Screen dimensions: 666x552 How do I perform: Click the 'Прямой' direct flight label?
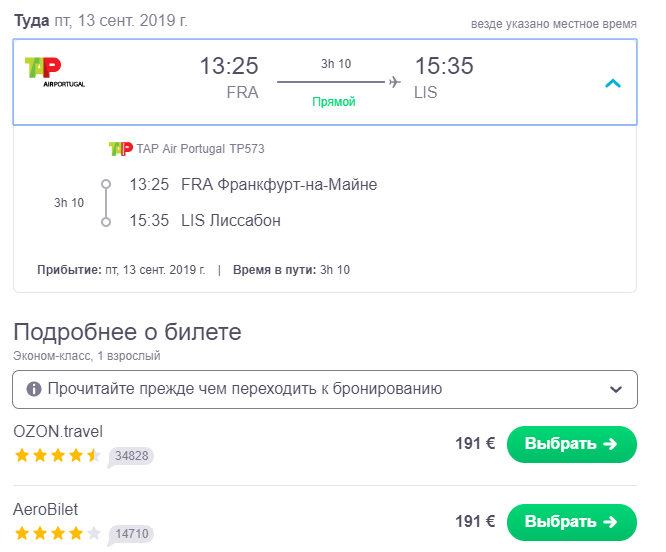coord(334,102)
